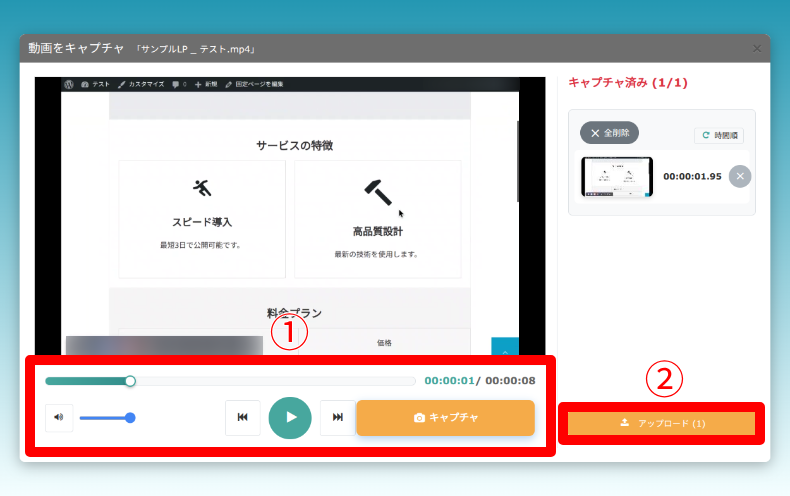Click 新規 in video admin bar
The image size is (790, 496).
click(206, 84)
